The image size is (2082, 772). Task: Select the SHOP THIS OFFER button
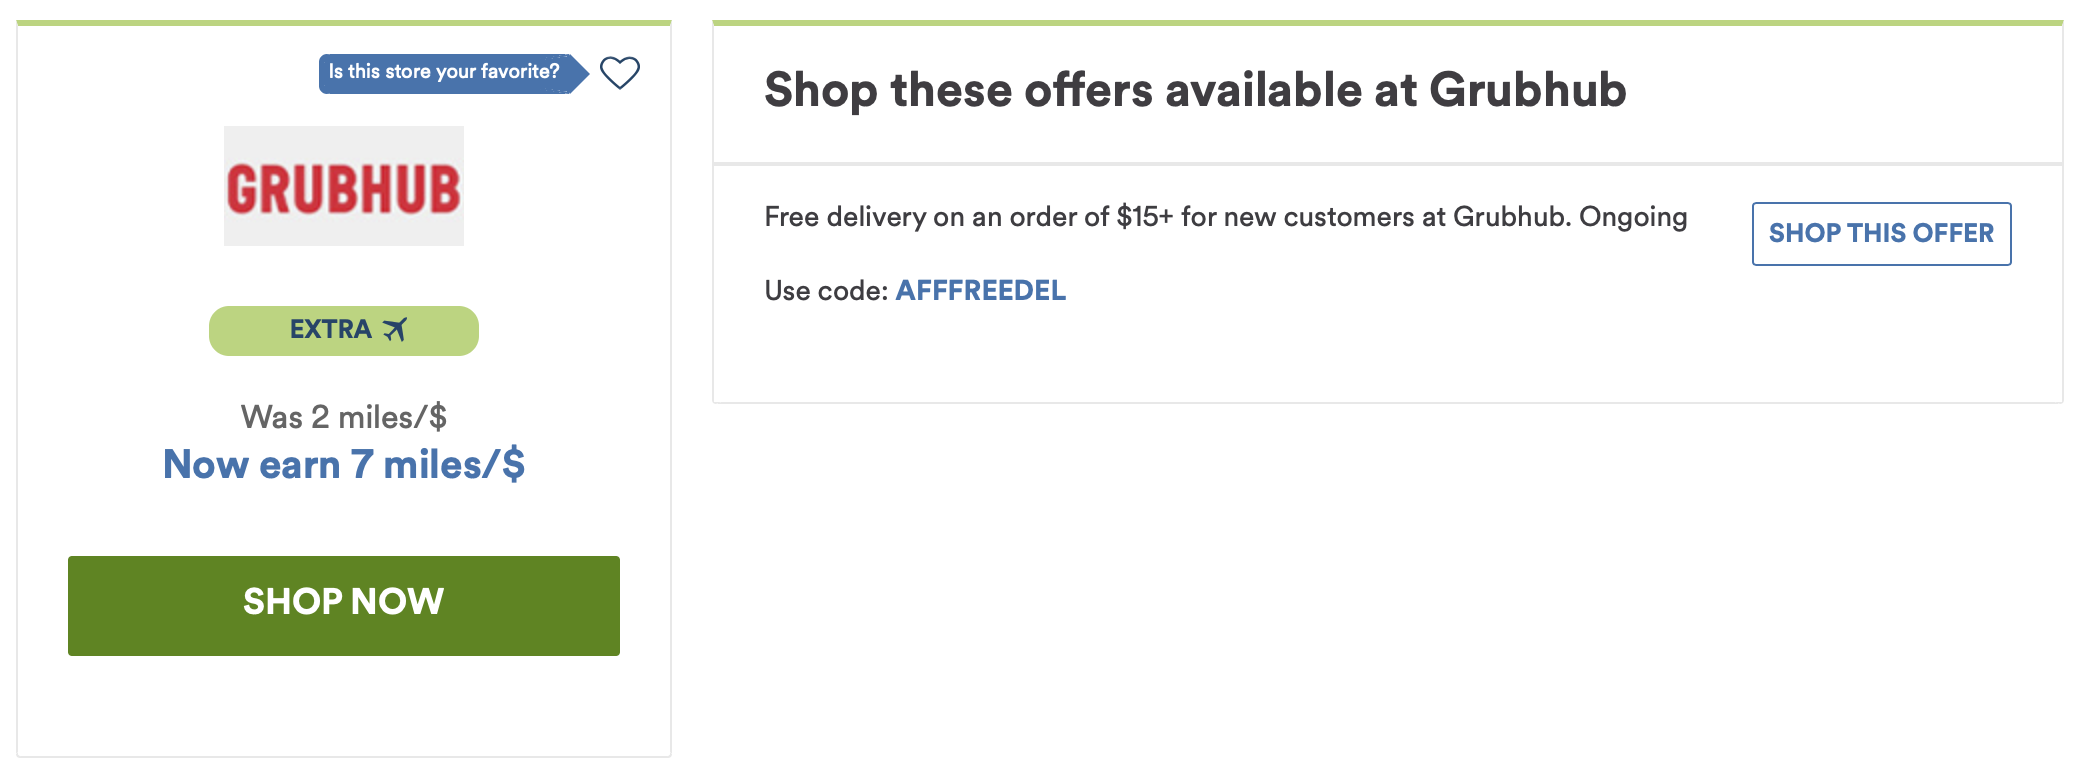coord(1881,234)
